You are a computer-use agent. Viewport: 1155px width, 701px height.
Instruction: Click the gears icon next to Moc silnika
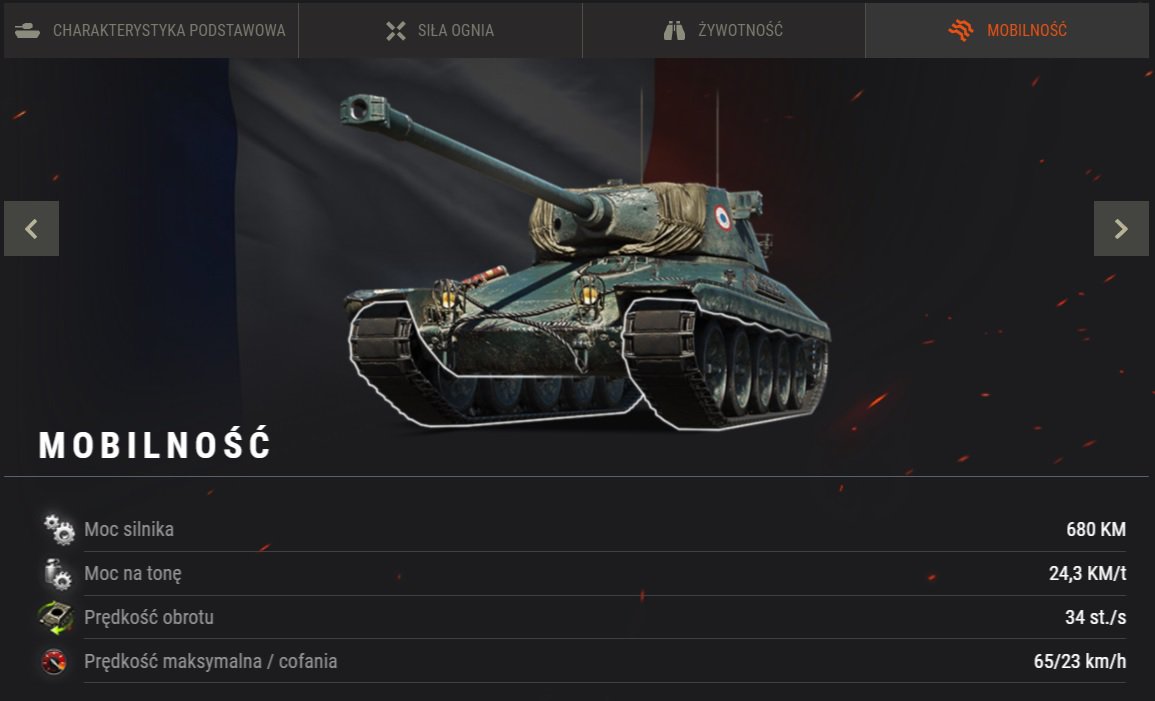pos(58,529)
